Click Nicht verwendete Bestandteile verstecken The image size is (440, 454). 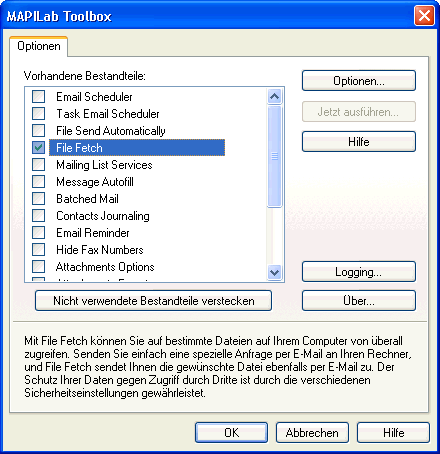coord(153,301)
